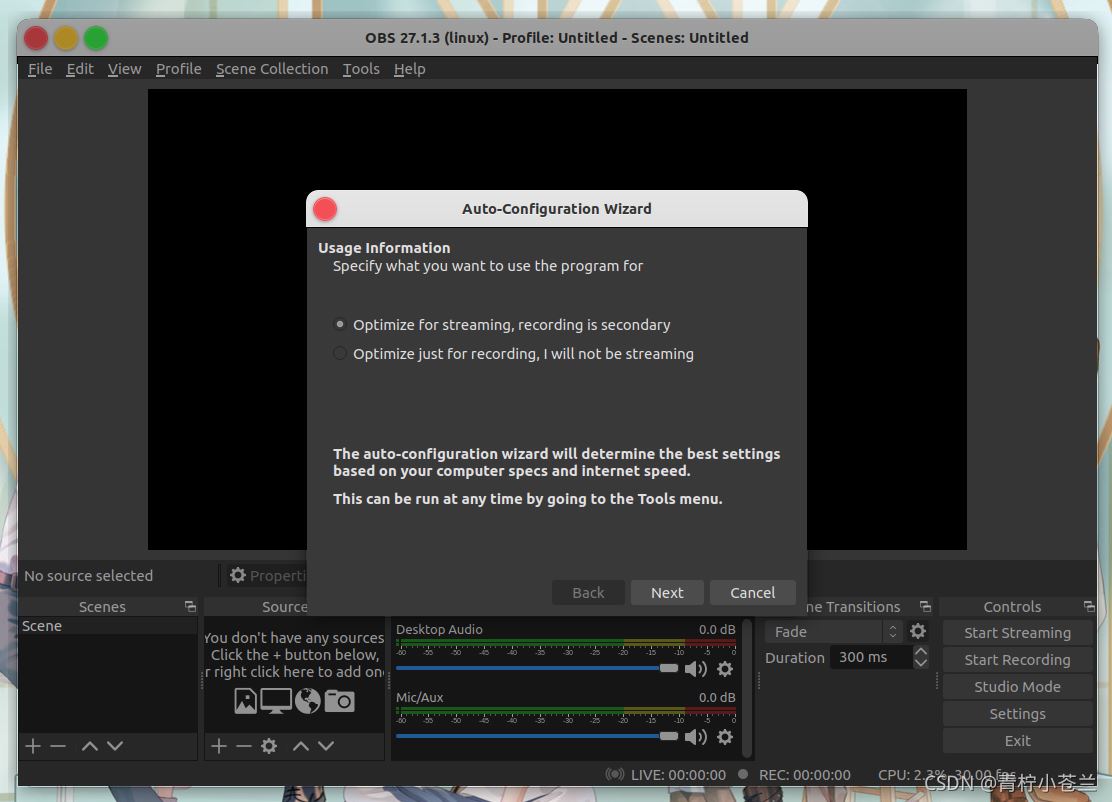The image size is (1112, 802).
Task: Mute the Desktop Audio speaker icon
Action: (696, 669)
